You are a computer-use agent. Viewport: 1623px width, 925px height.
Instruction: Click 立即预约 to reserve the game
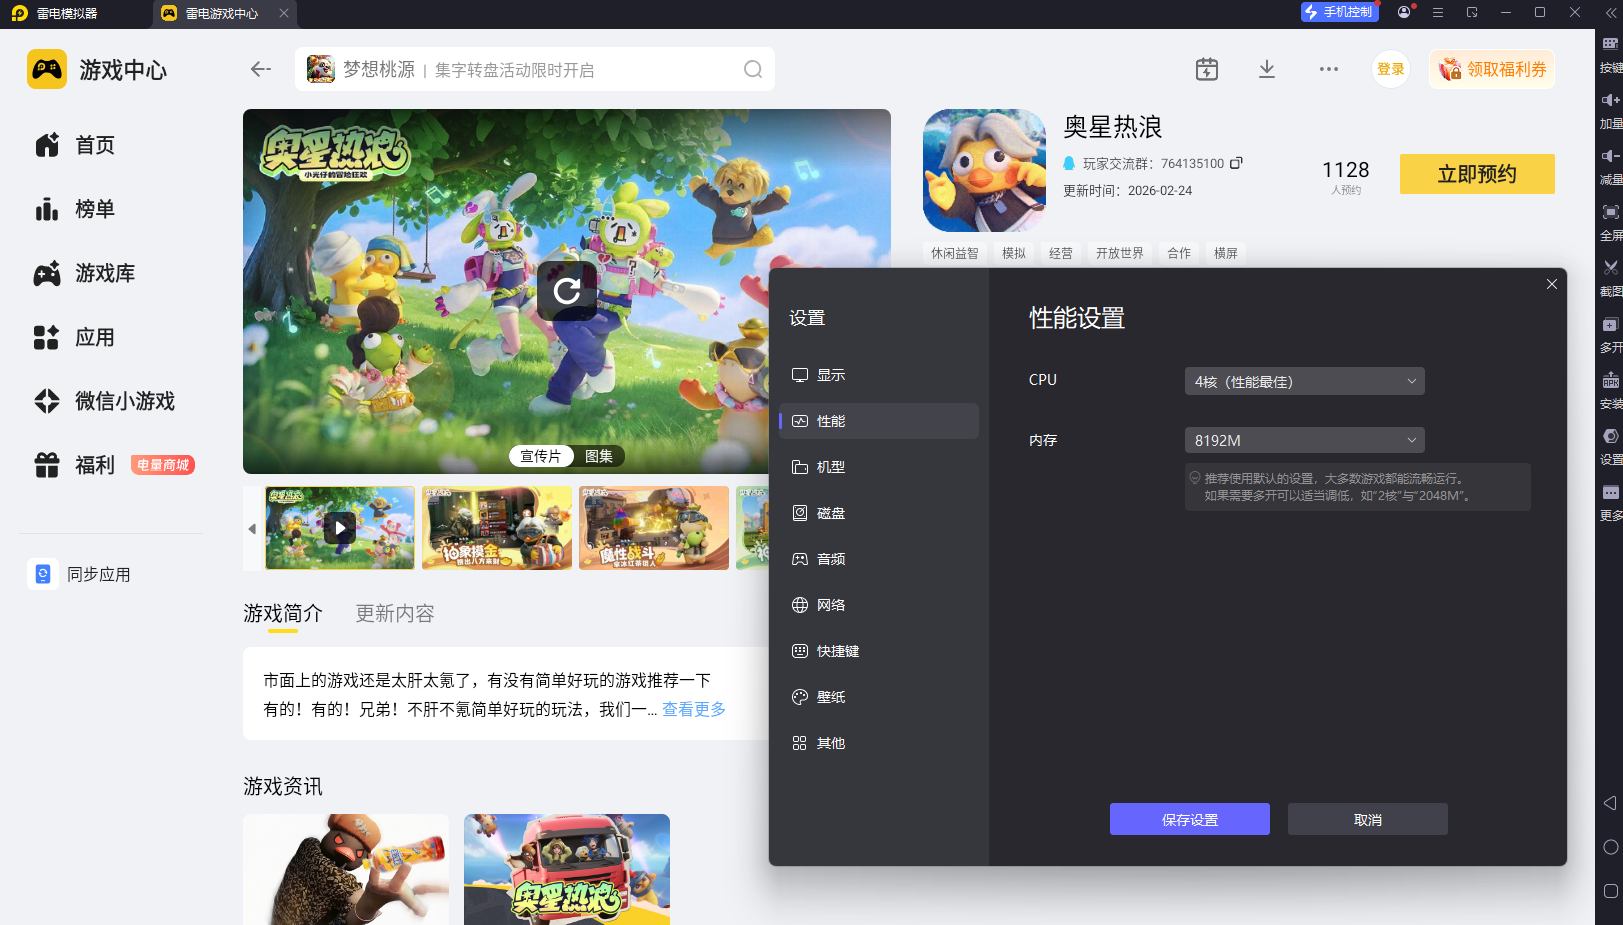tap(1477, 174)
